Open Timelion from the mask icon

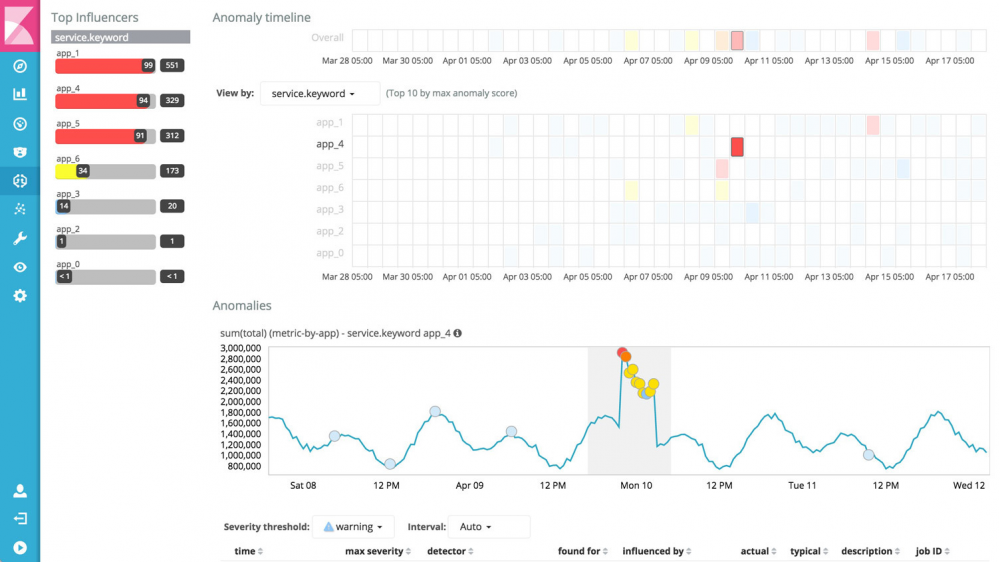point(20,152)
